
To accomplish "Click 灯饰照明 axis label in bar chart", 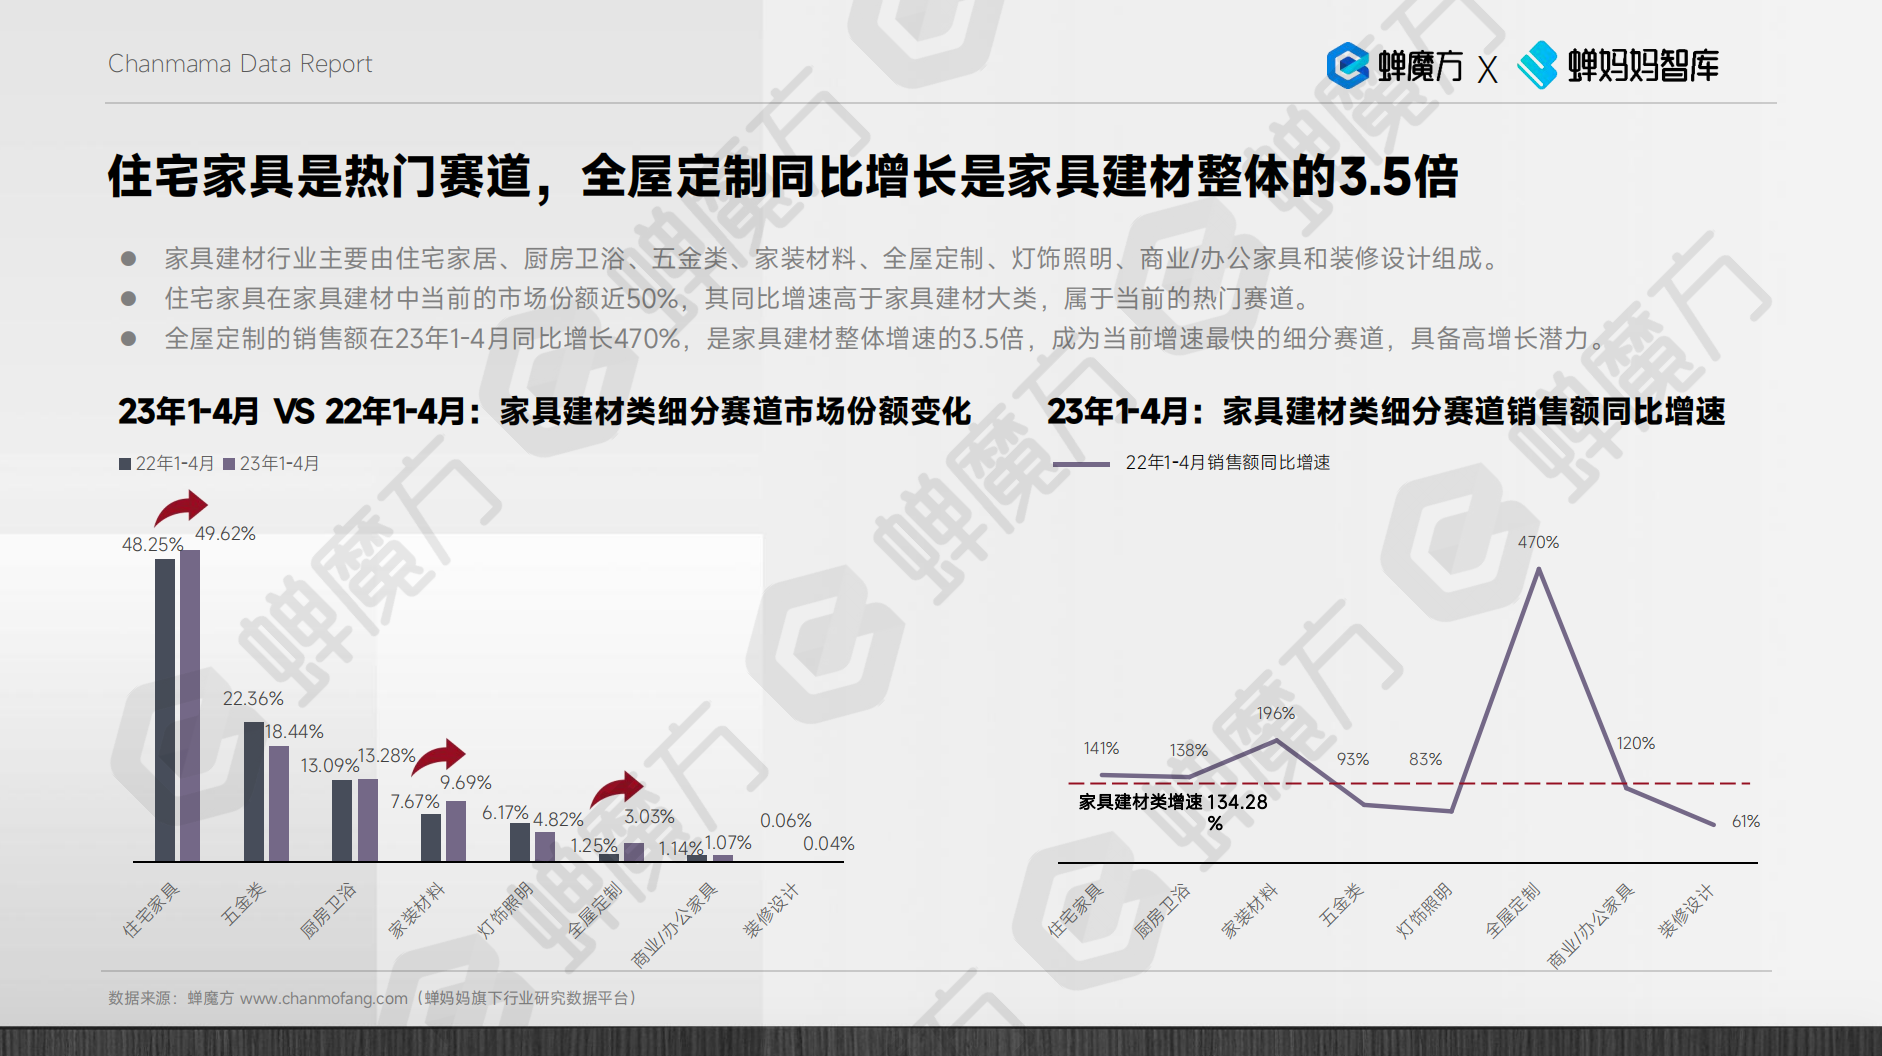I will coord(505,910).
